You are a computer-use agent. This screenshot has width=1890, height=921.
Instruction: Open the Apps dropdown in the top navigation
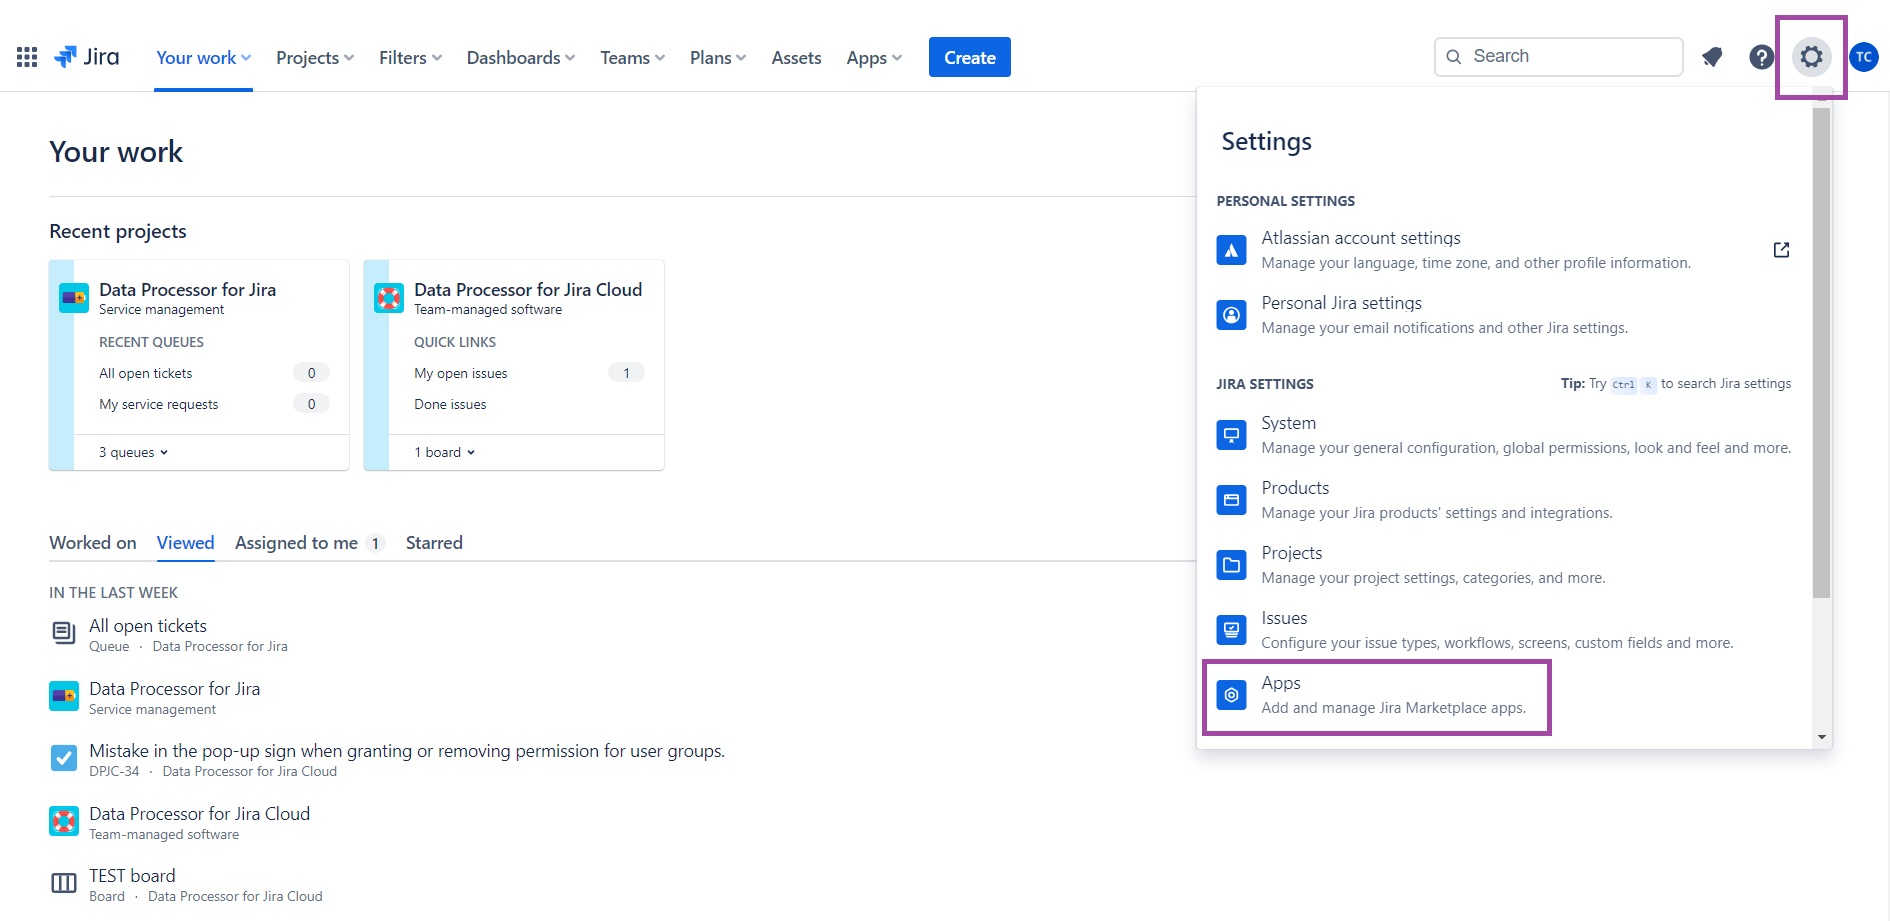click(874, 58)
